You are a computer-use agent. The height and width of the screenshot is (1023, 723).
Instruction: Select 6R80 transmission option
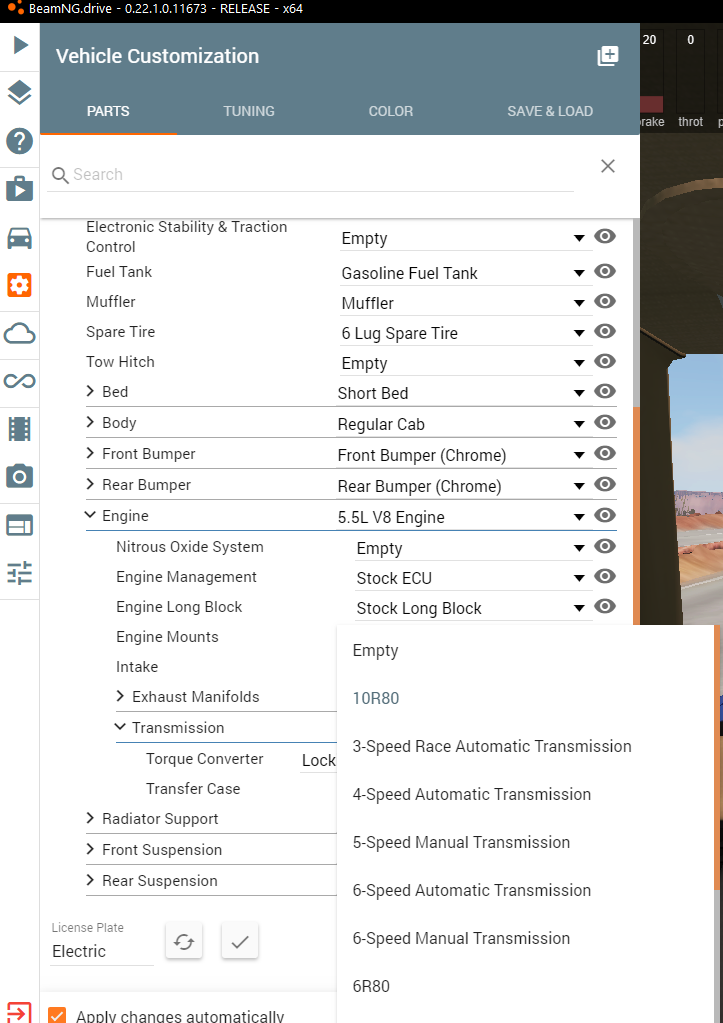pyautogui.click(x=525, y=986)
